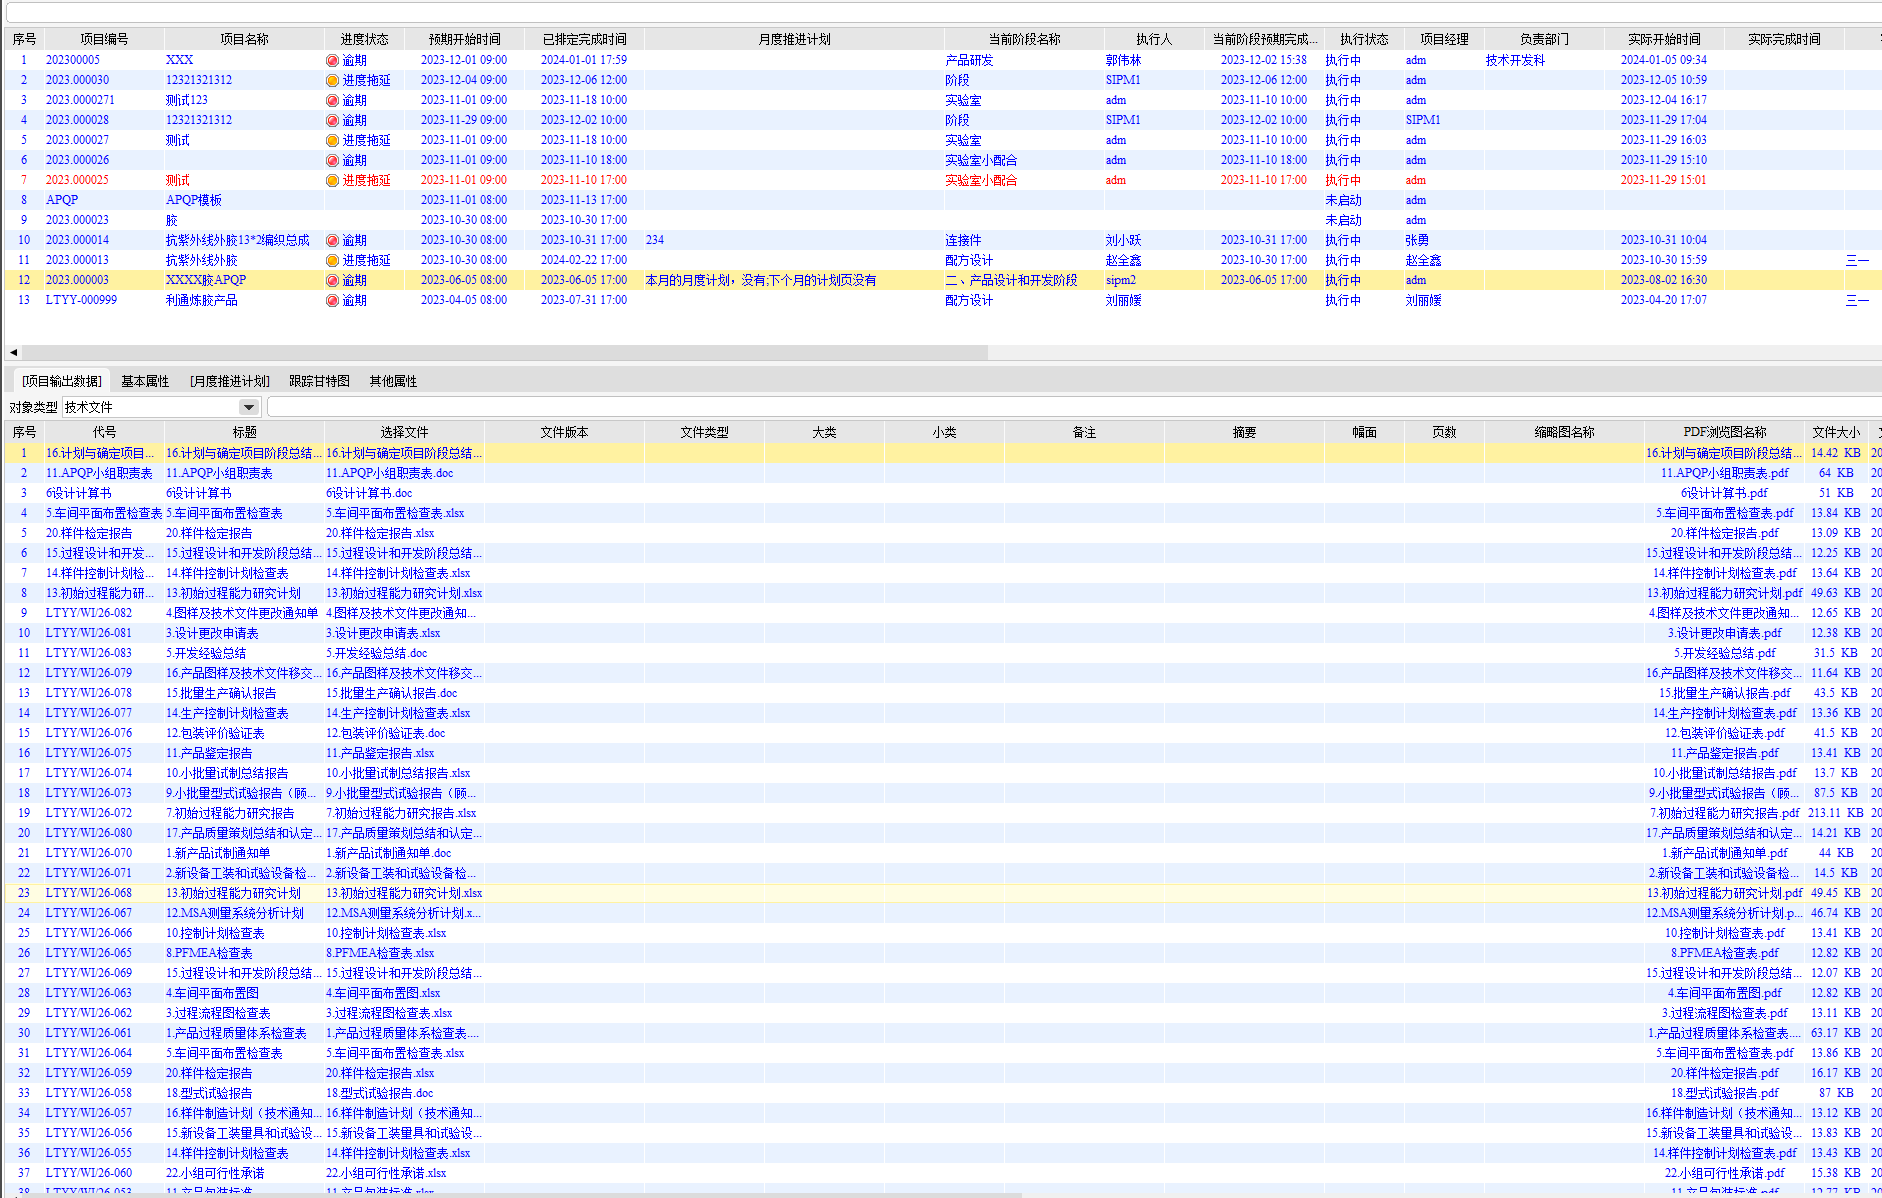This screenshot has width=1882, height=1198.
Task: Click project manager 张勇 cell
Action: pyautogui.click(x=1417, y=240)
